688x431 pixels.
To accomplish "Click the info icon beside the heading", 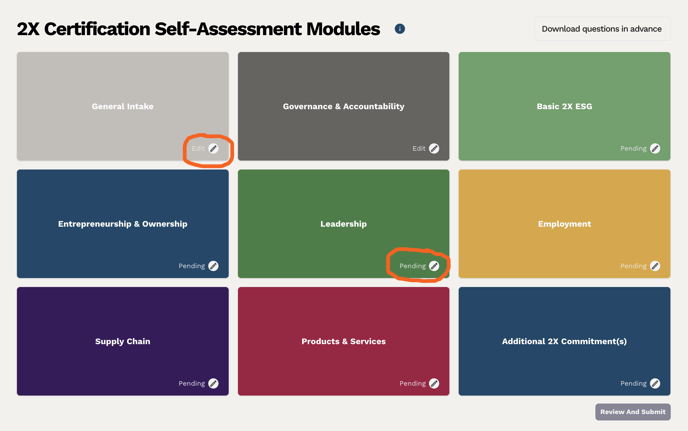I will [x=400, y=29].
